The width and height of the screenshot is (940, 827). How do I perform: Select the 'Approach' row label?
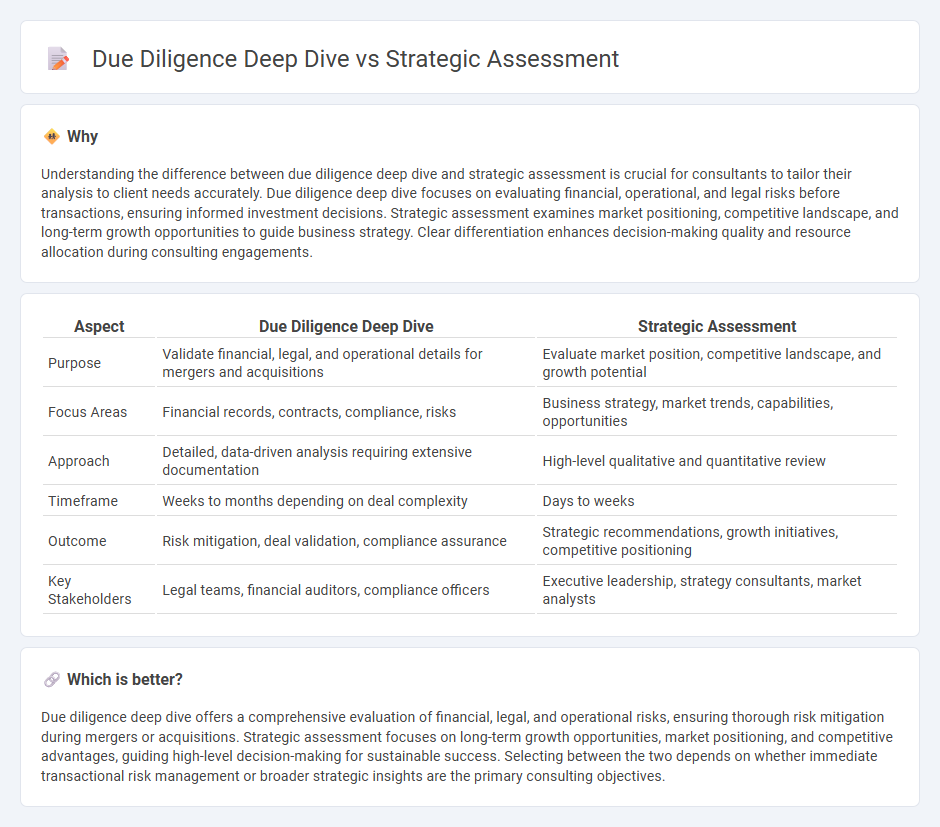click(x=79, y=461)
